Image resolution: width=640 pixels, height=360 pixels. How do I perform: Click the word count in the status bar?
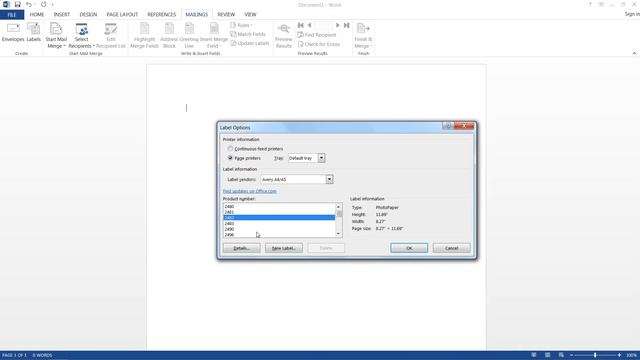42,356
